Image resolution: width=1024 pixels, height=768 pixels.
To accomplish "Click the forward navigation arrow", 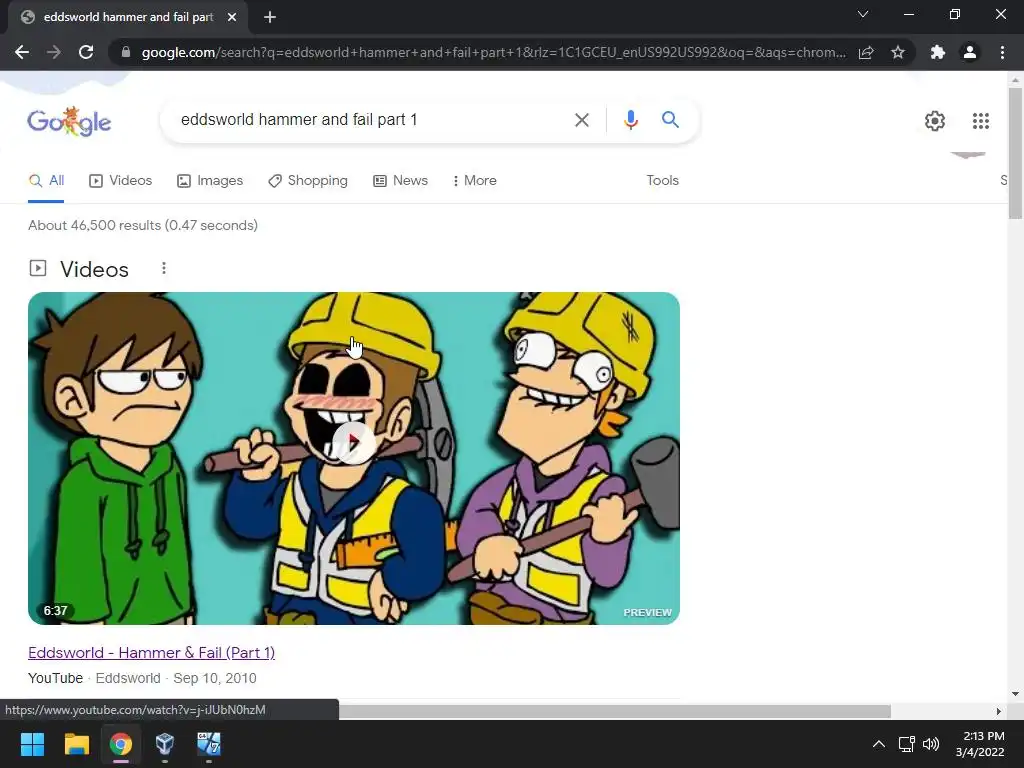I will click(x=54, y=52).
